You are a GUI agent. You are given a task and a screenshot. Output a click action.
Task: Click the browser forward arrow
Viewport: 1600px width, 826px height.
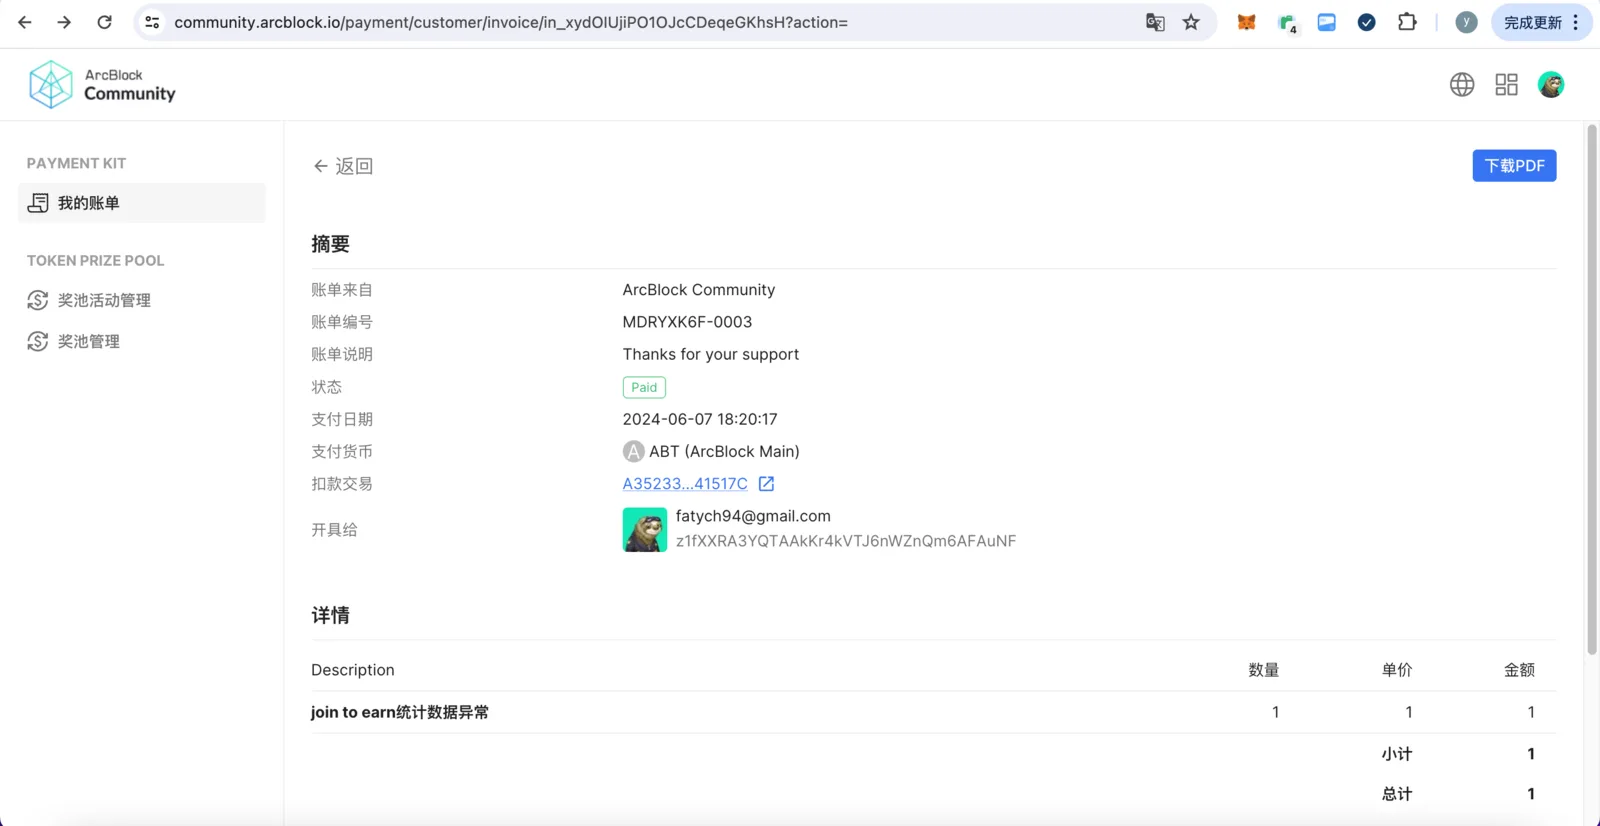(x=64, y=22)
